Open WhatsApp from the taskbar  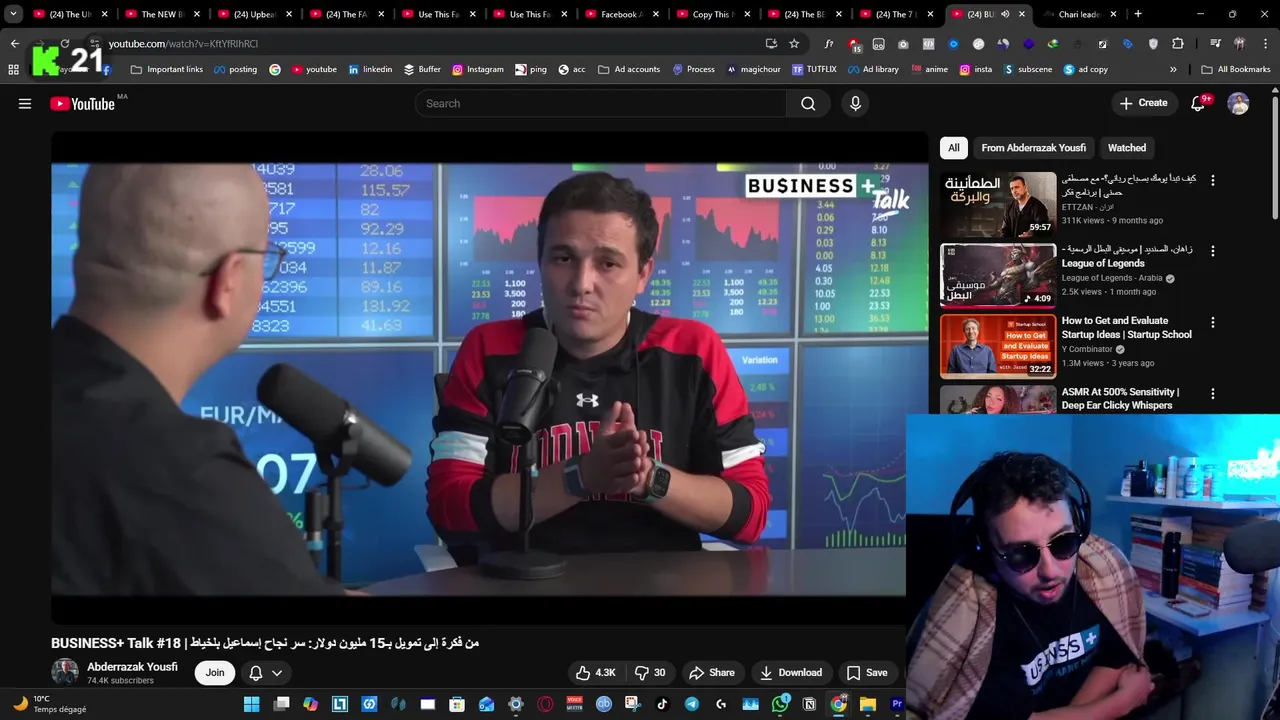click(780, 704)
